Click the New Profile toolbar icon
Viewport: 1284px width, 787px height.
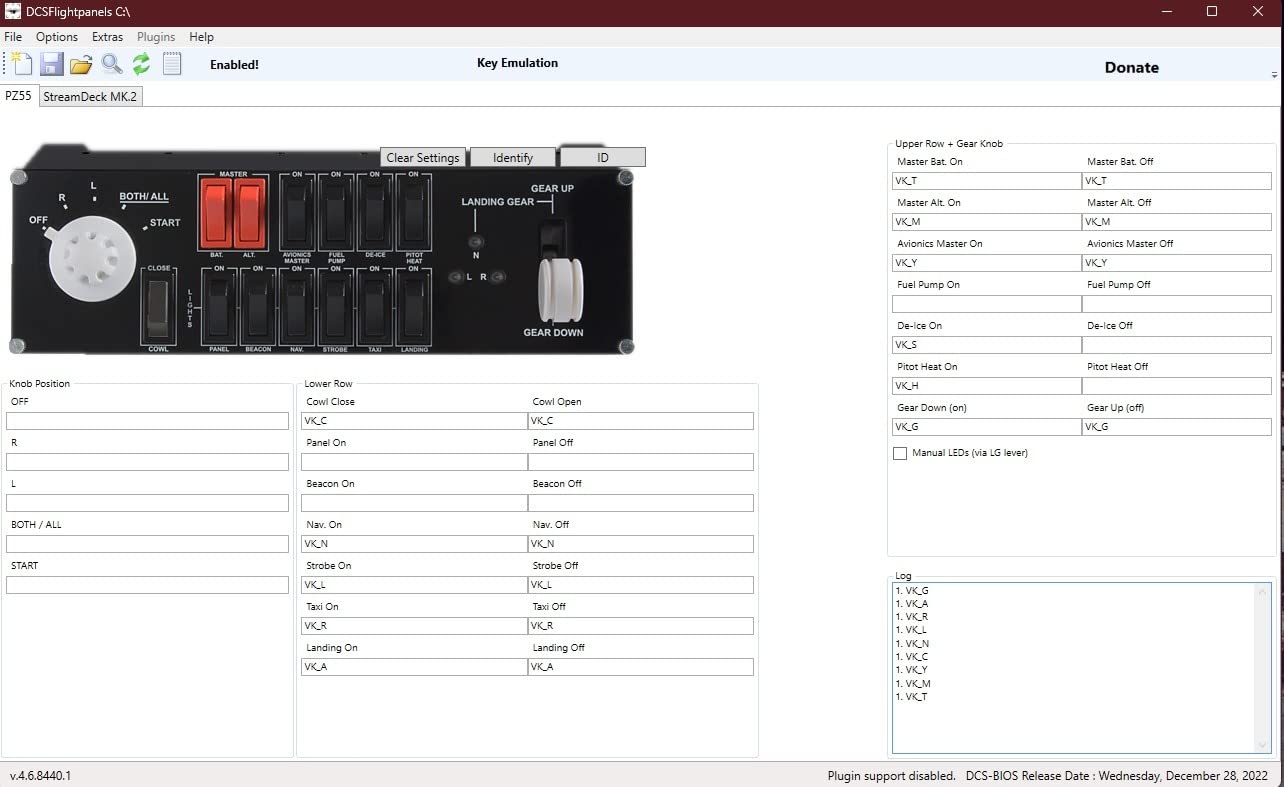point(21,64)
